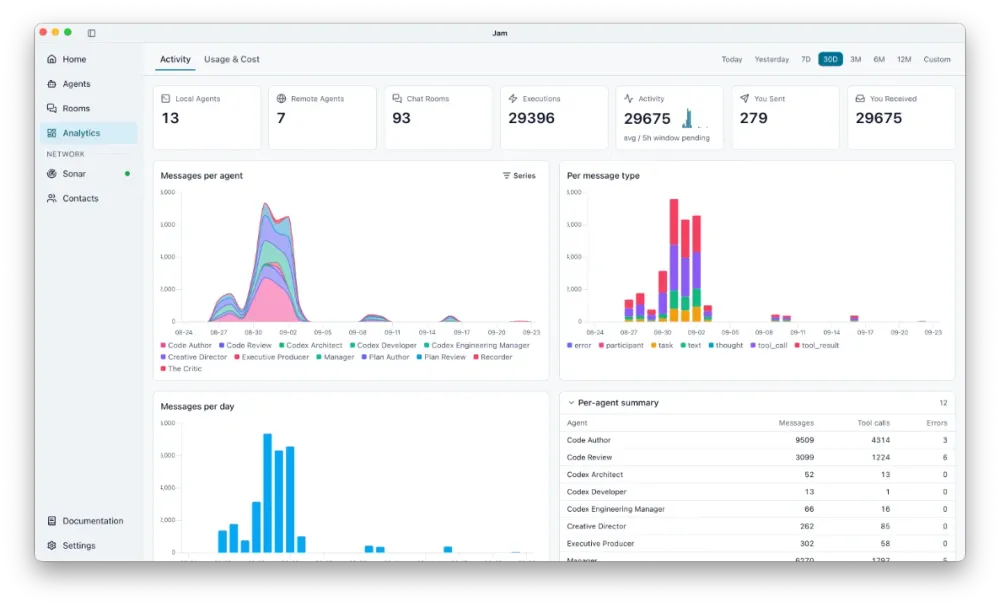The width and height of the screenshot is (1000, 607).
Task: Click the You Received inbox icon
Action: coord(860,99)
